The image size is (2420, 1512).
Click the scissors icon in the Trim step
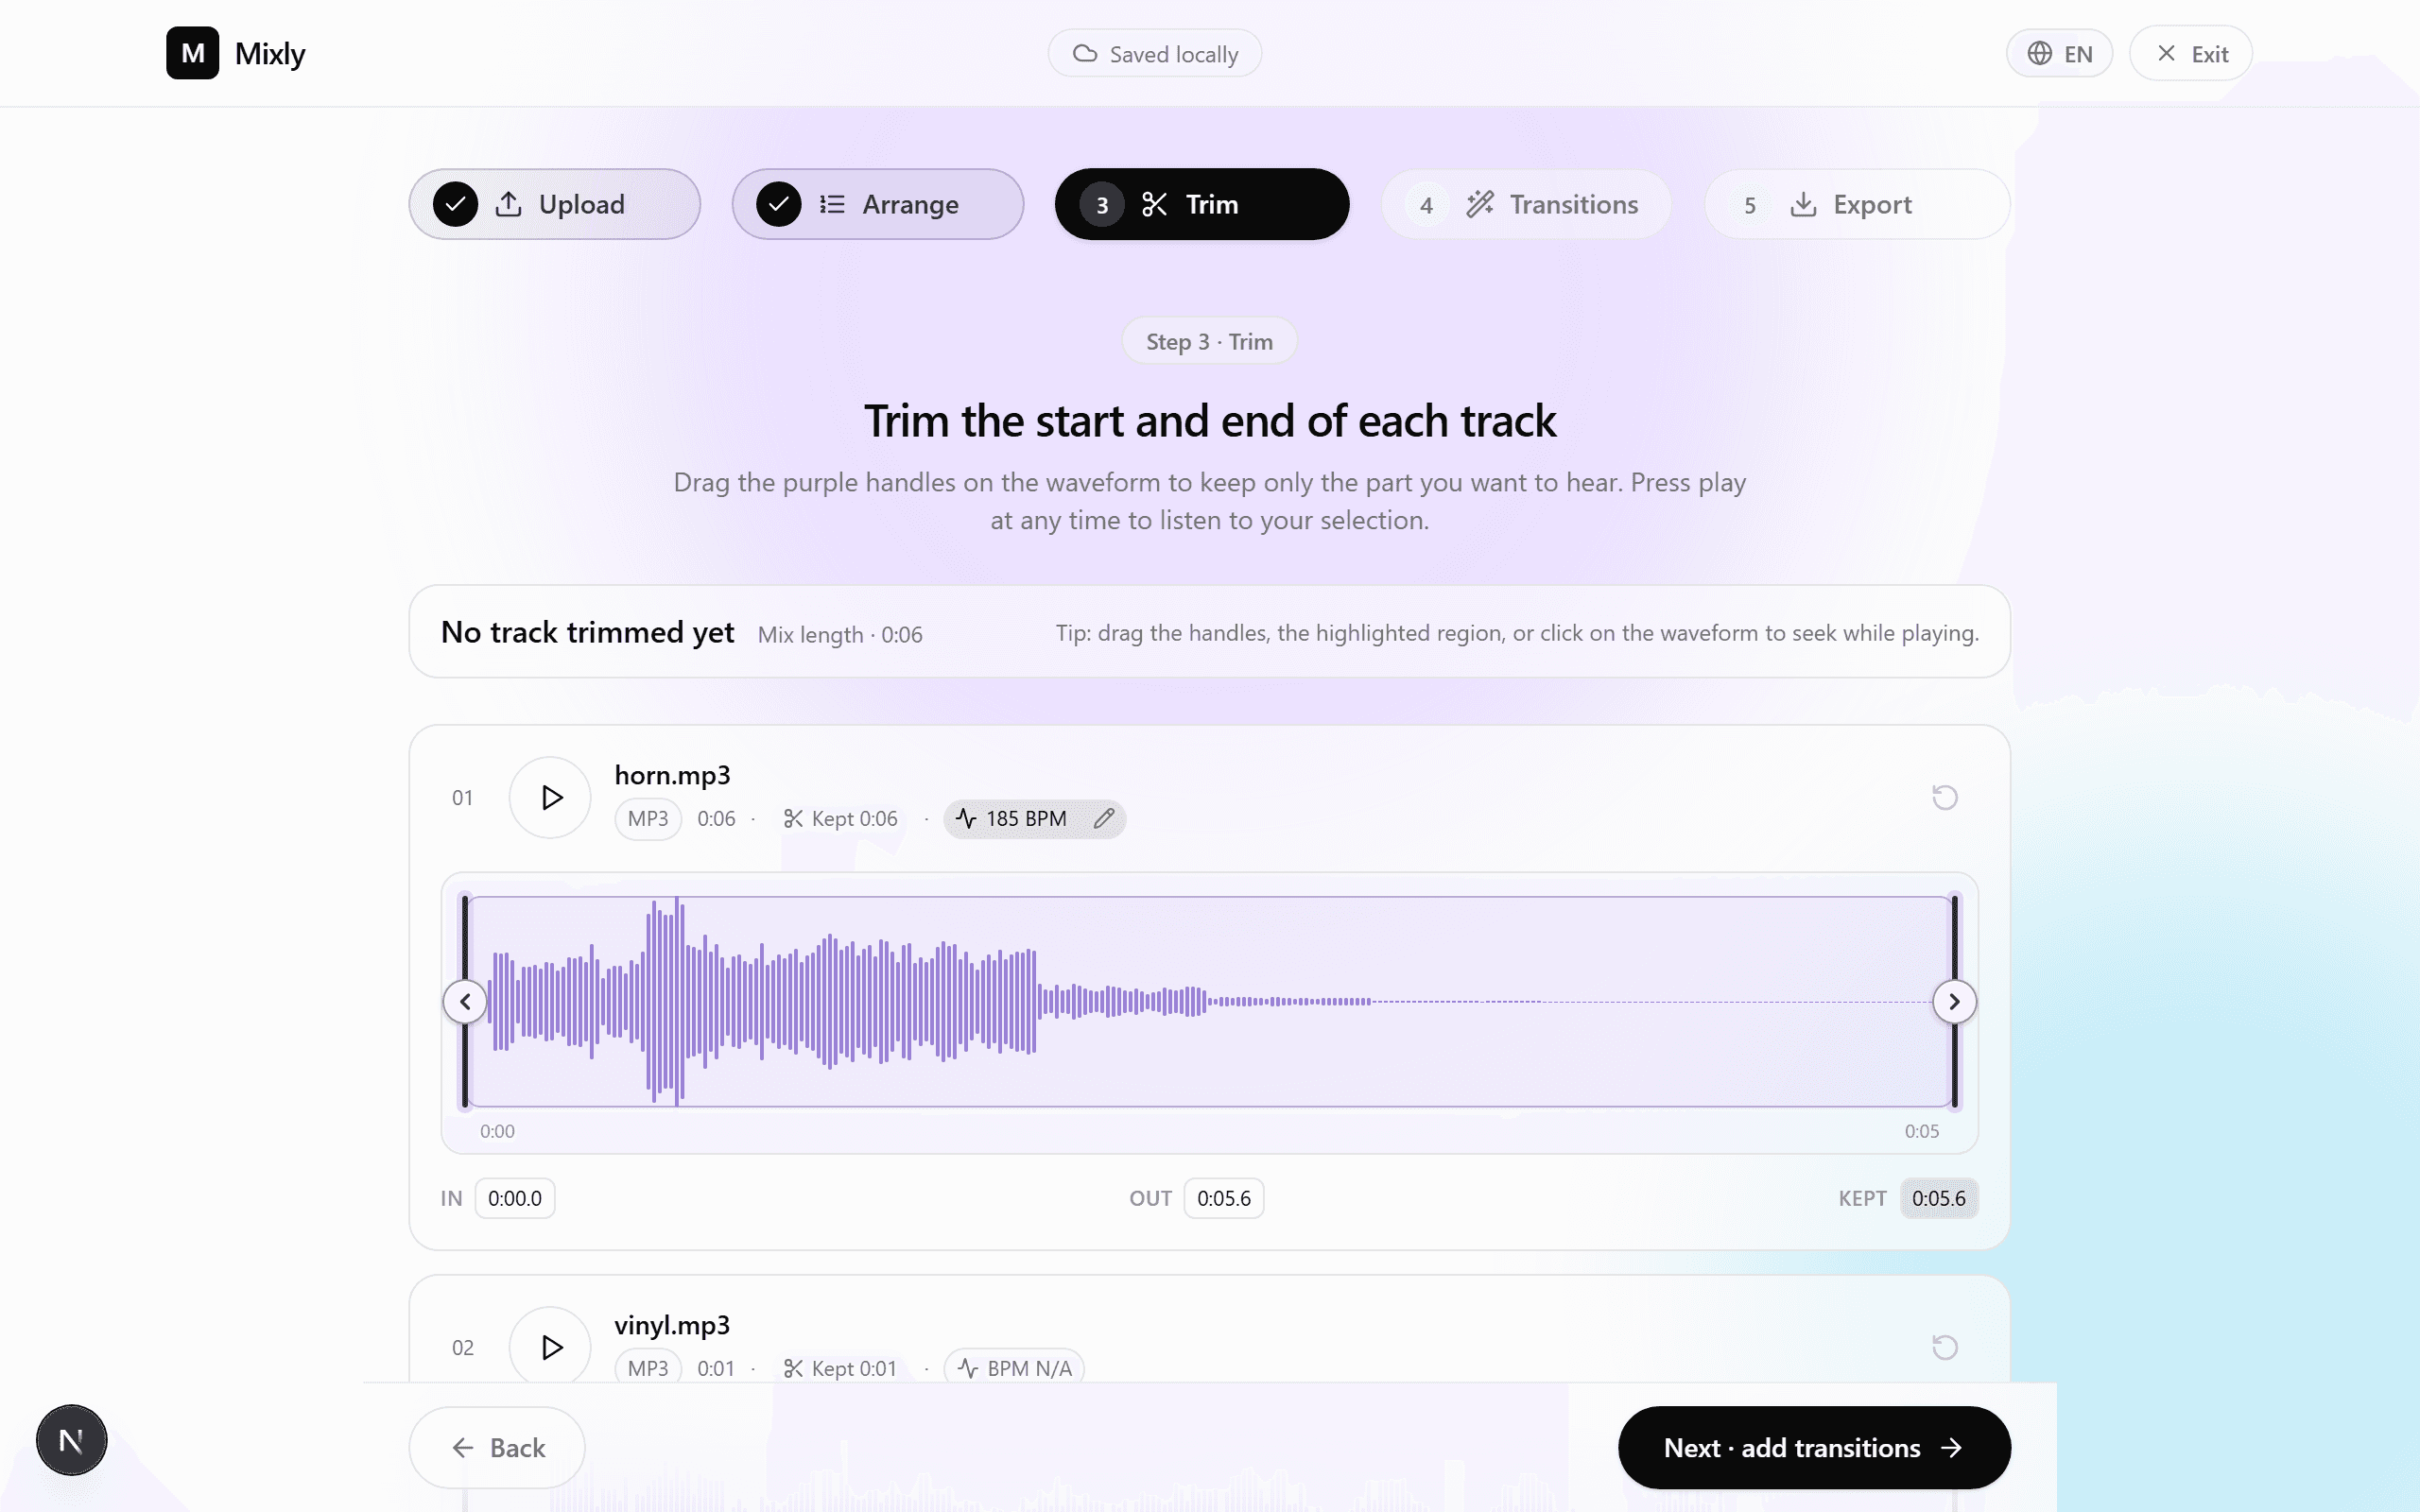pyautogui.click(x=1154, y=204)
